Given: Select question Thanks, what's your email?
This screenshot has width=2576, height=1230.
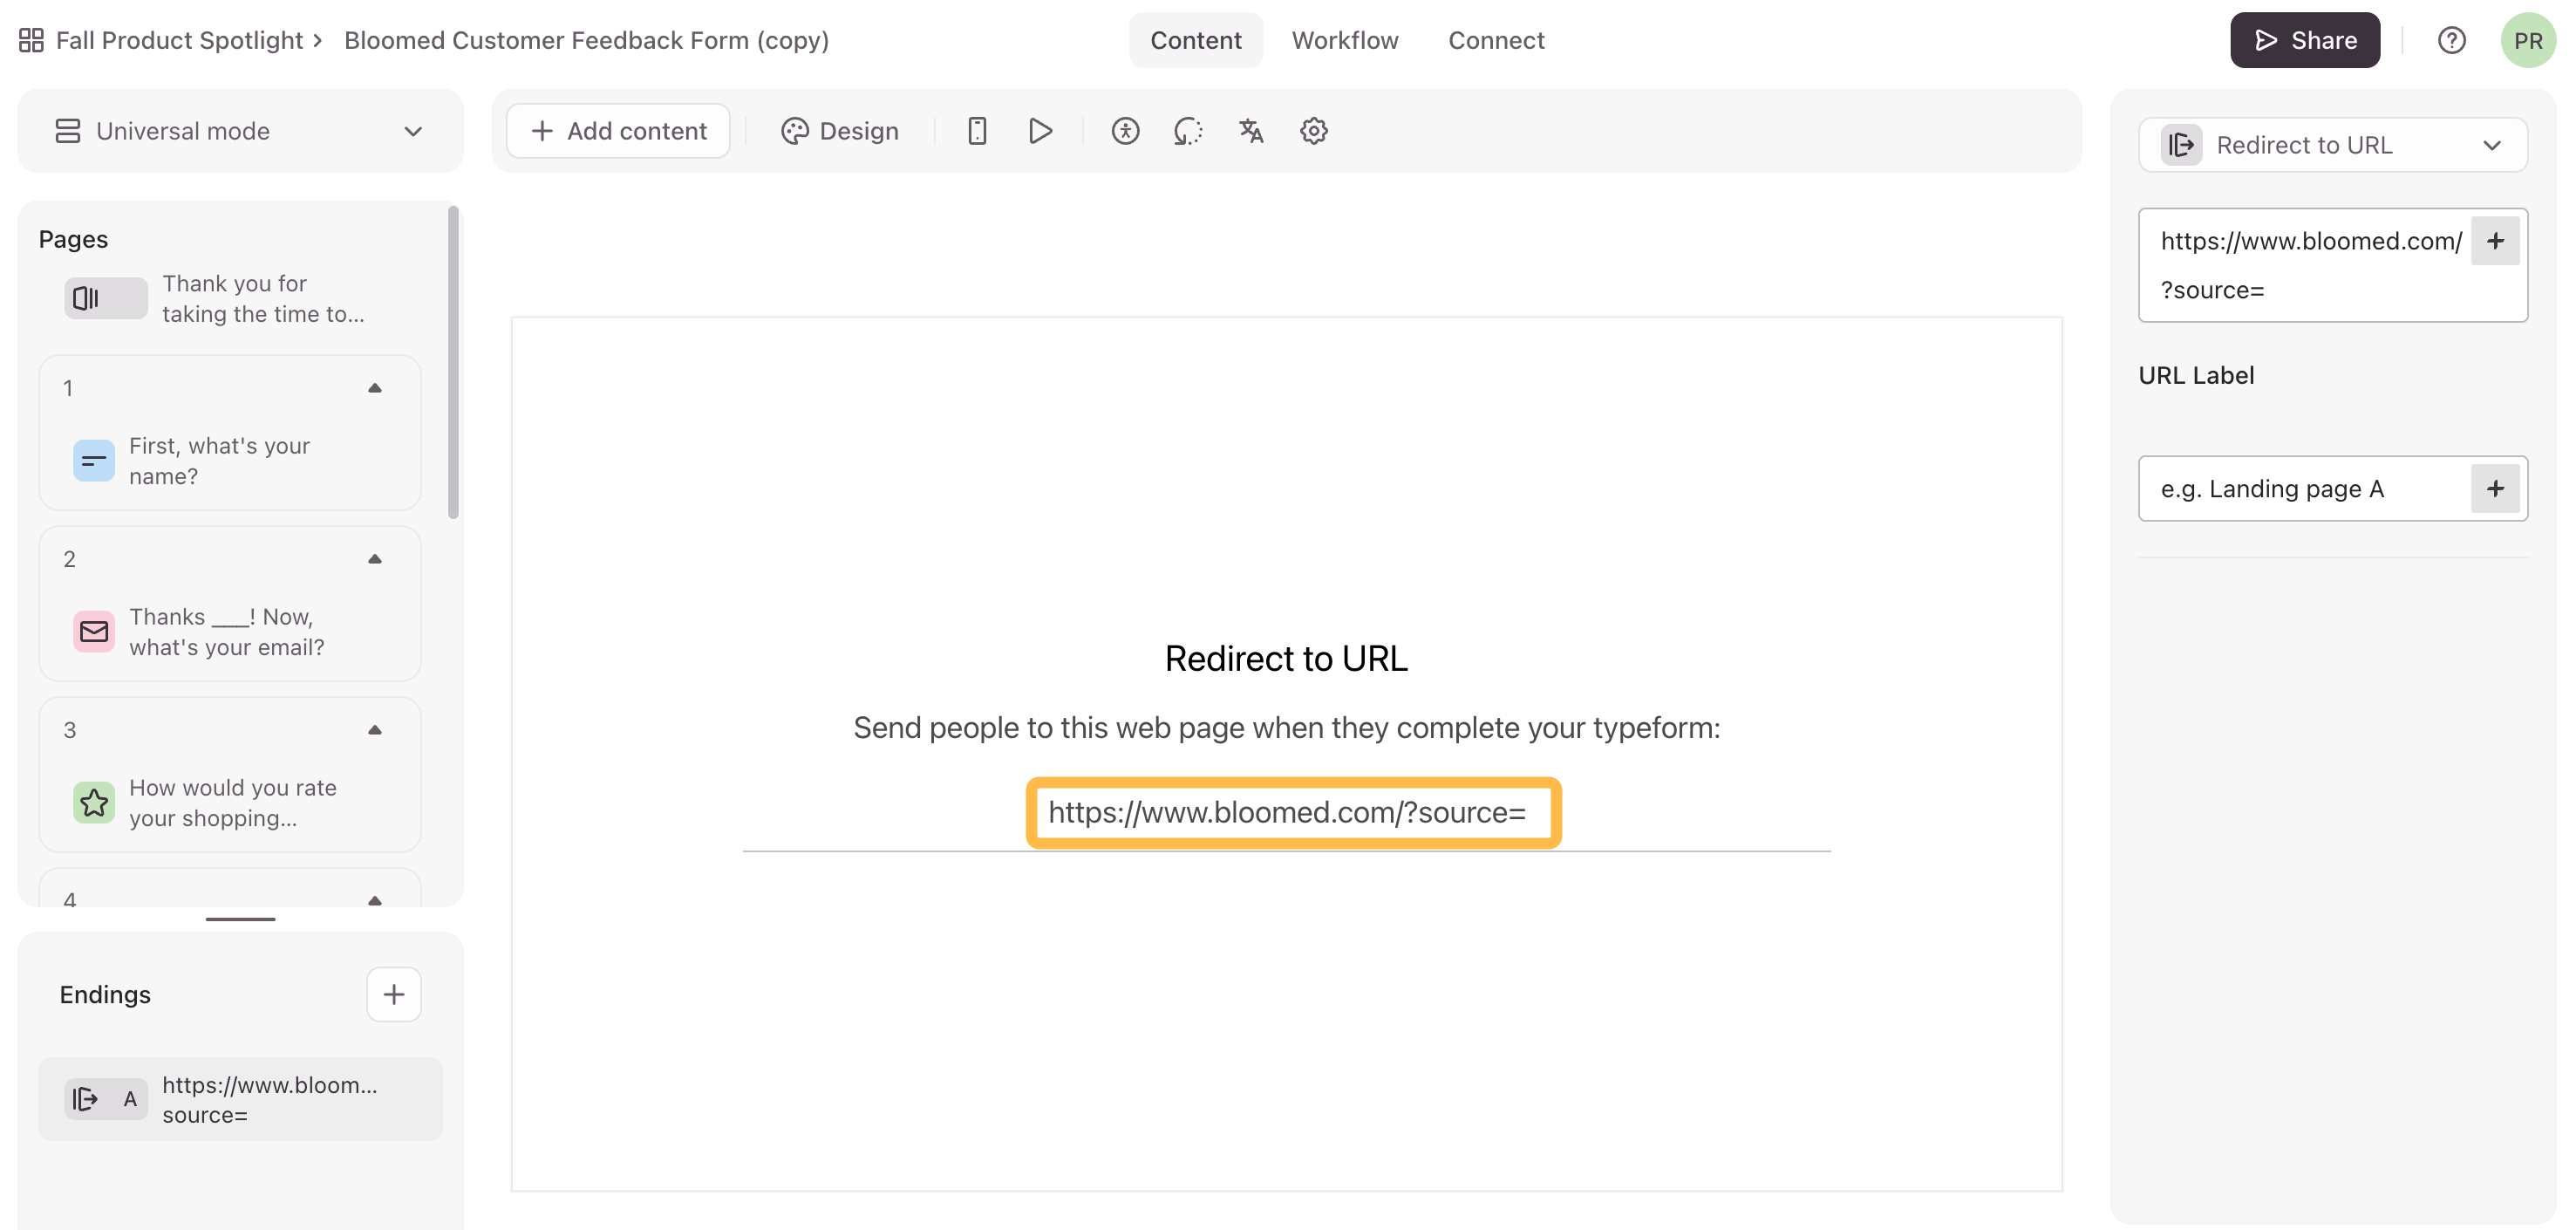Looking at the screenshot, I should (230, 632).
